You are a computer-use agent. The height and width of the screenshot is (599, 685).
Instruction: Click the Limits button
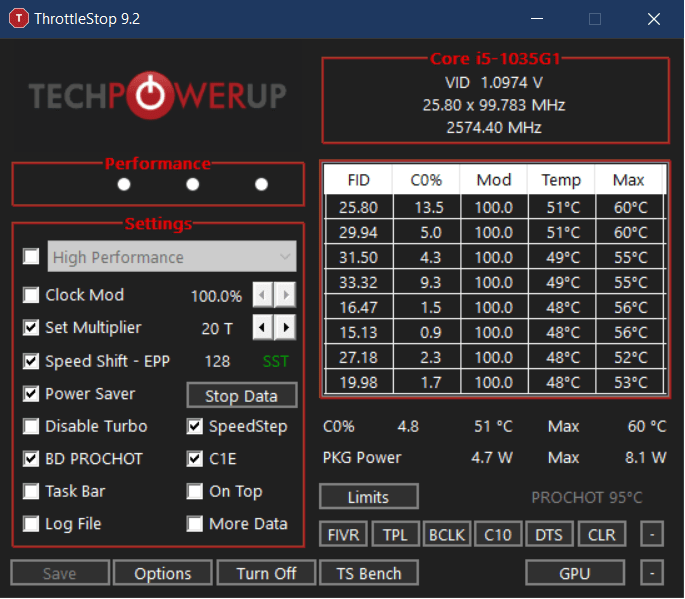[369, 496]
